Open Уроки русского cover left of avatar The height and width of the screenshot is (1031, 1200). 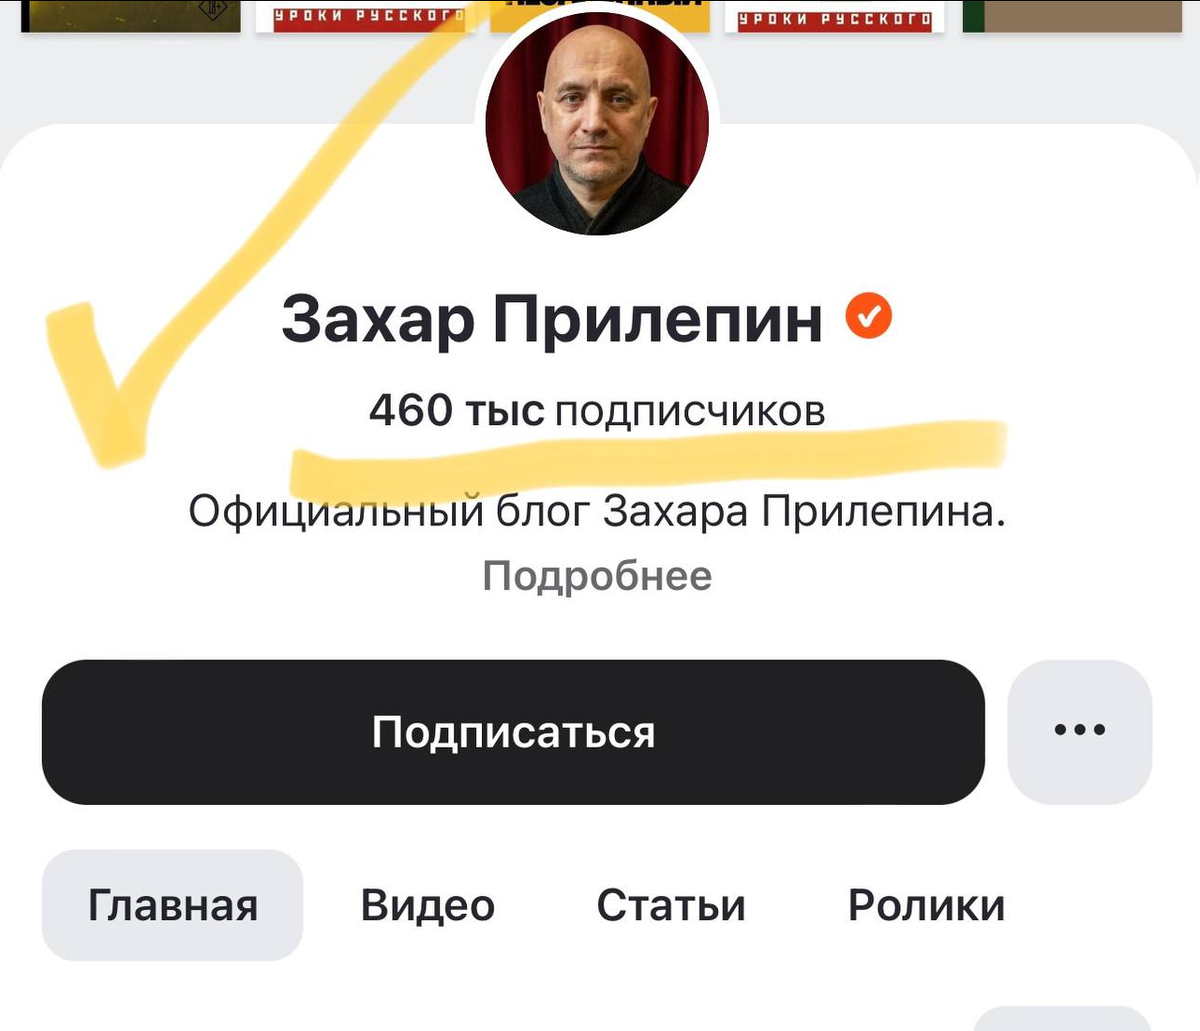point(365,16)
